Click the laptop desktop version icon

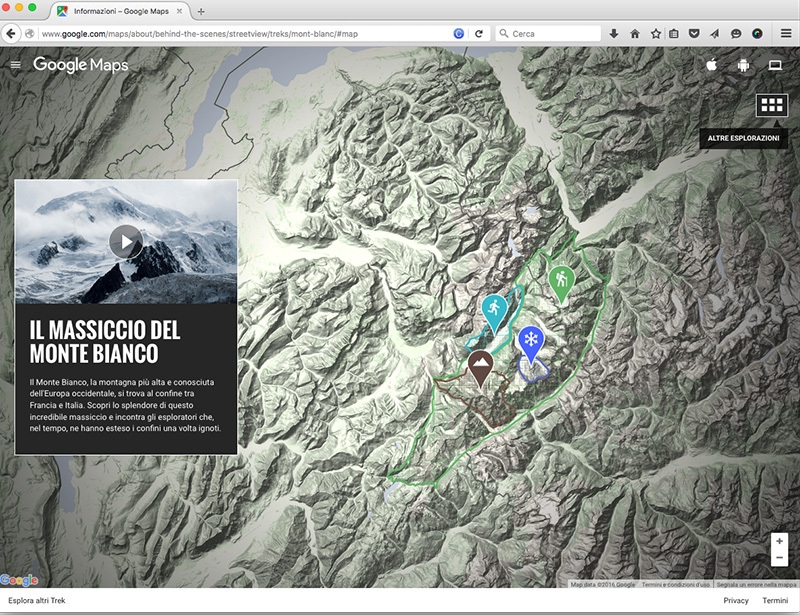(x=775, y=65)
